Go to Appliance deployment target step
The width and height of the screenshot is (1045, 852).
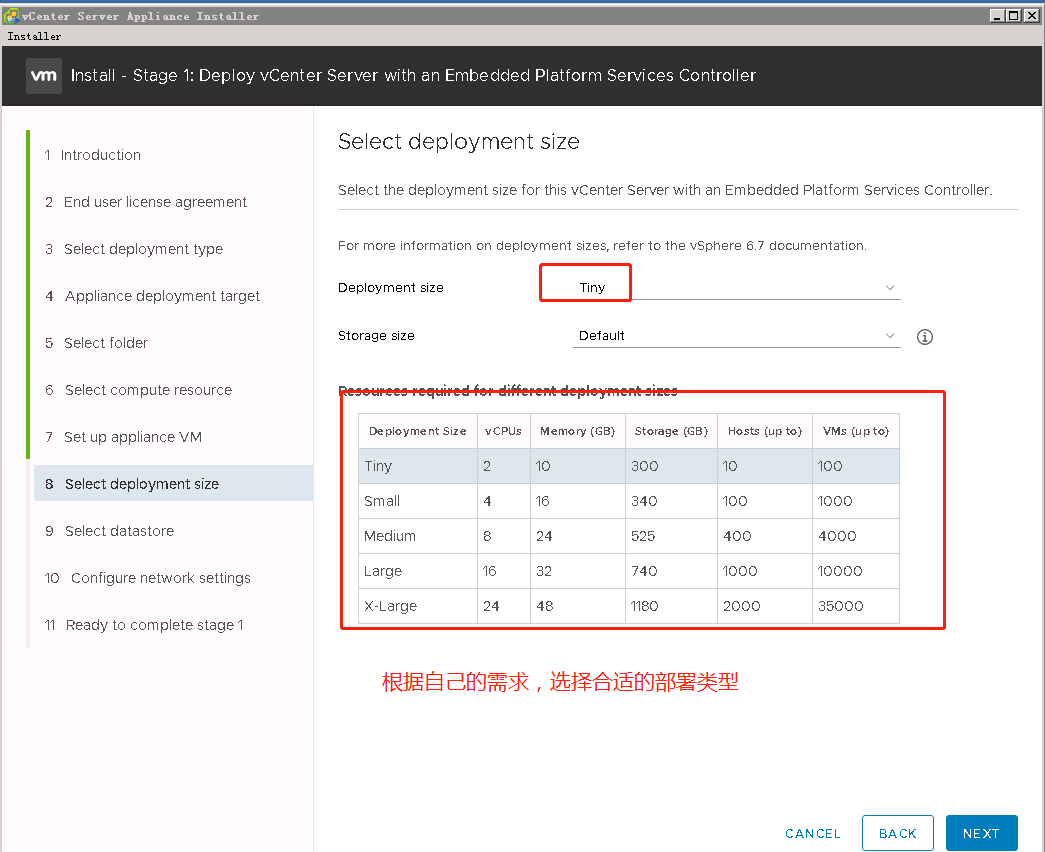(x=153, y=296)
